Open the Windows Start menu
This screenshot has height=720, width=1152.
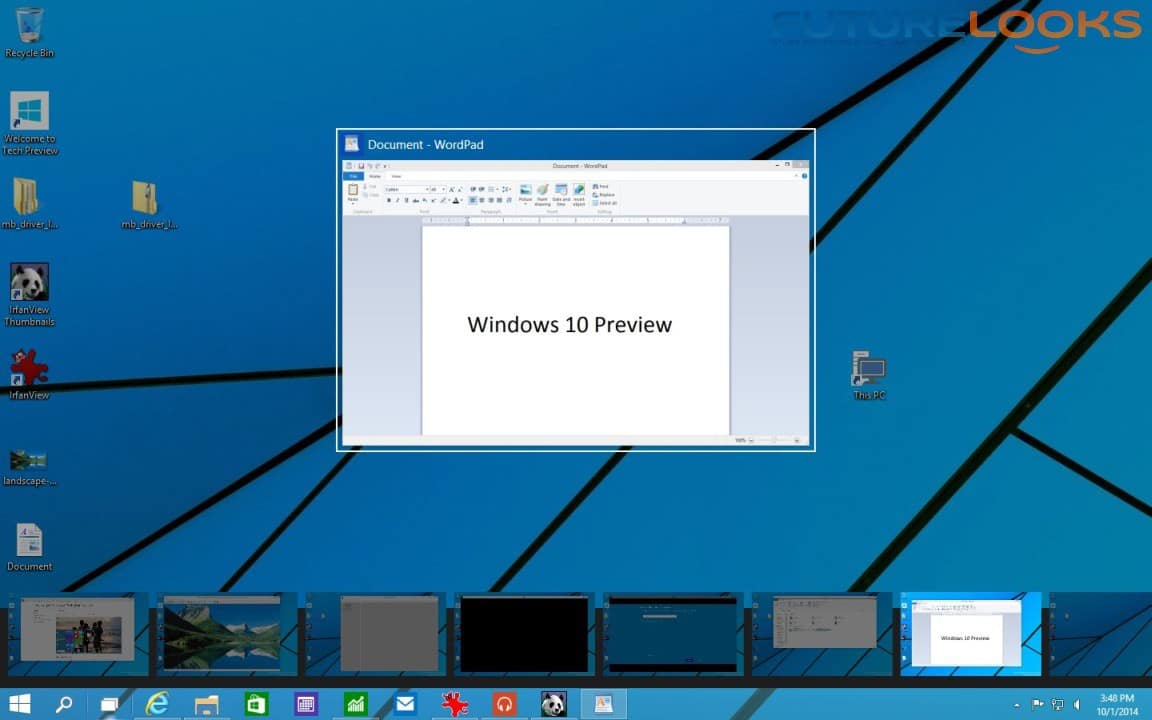click(x=19, y=704)
